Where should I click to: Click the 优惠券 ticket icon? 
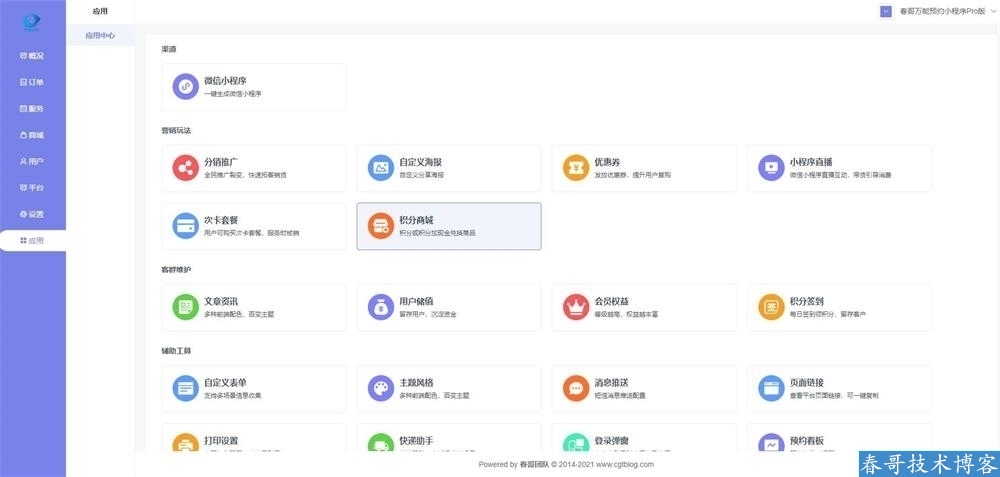[576, 167]
